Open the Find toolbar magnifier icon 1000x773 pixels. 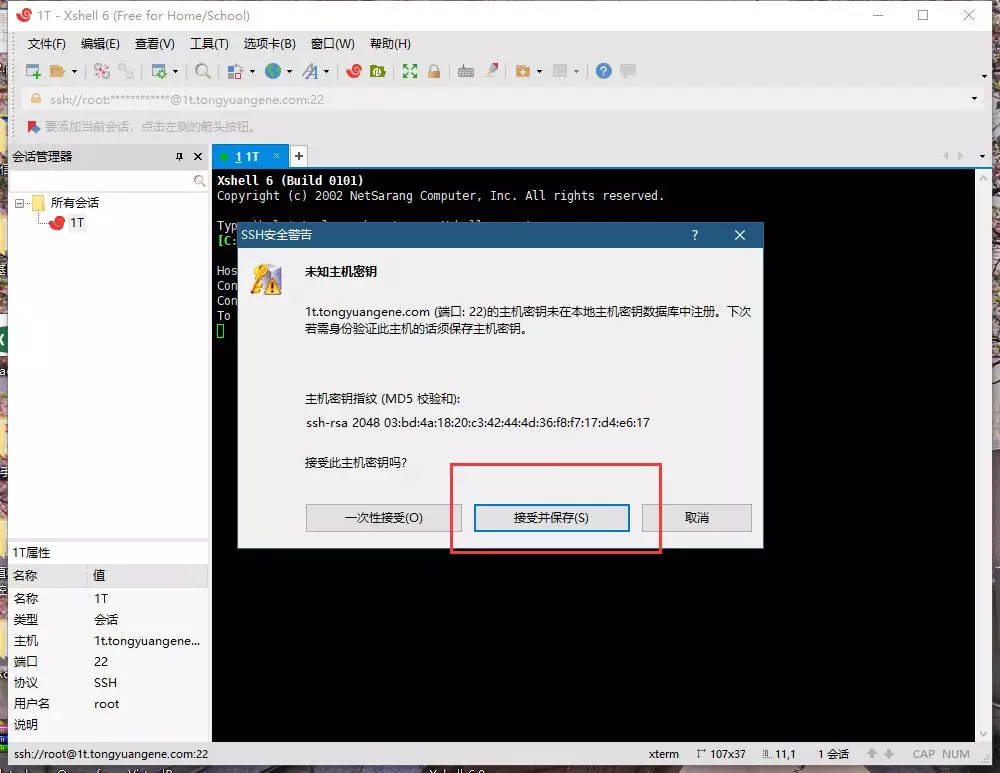(202, 70)
